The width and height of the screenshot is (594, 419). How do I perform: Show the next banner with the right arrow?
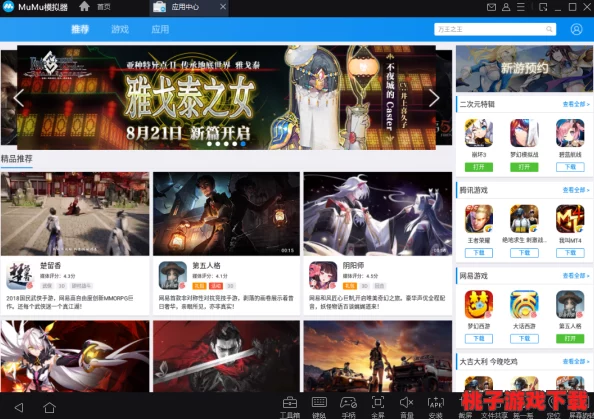tap(434, 98)
